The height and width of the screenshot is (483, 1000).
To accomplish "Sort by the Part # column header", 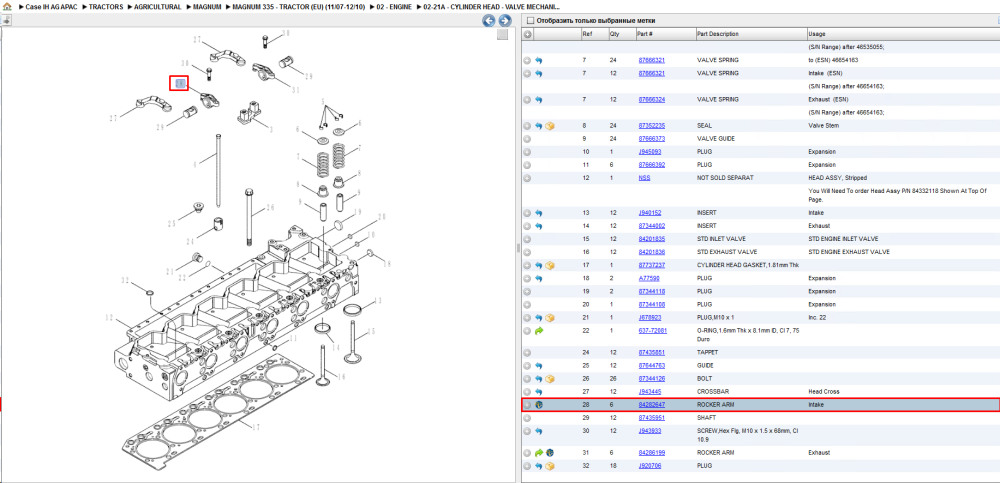I will point(665,34).
